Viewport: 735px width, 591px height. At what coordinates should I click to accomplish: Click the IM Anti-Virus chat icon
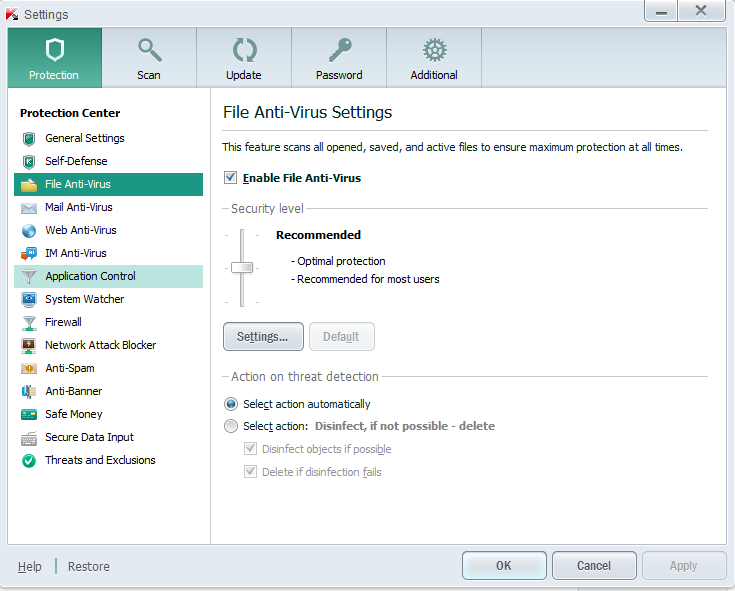tap(29, 254)
